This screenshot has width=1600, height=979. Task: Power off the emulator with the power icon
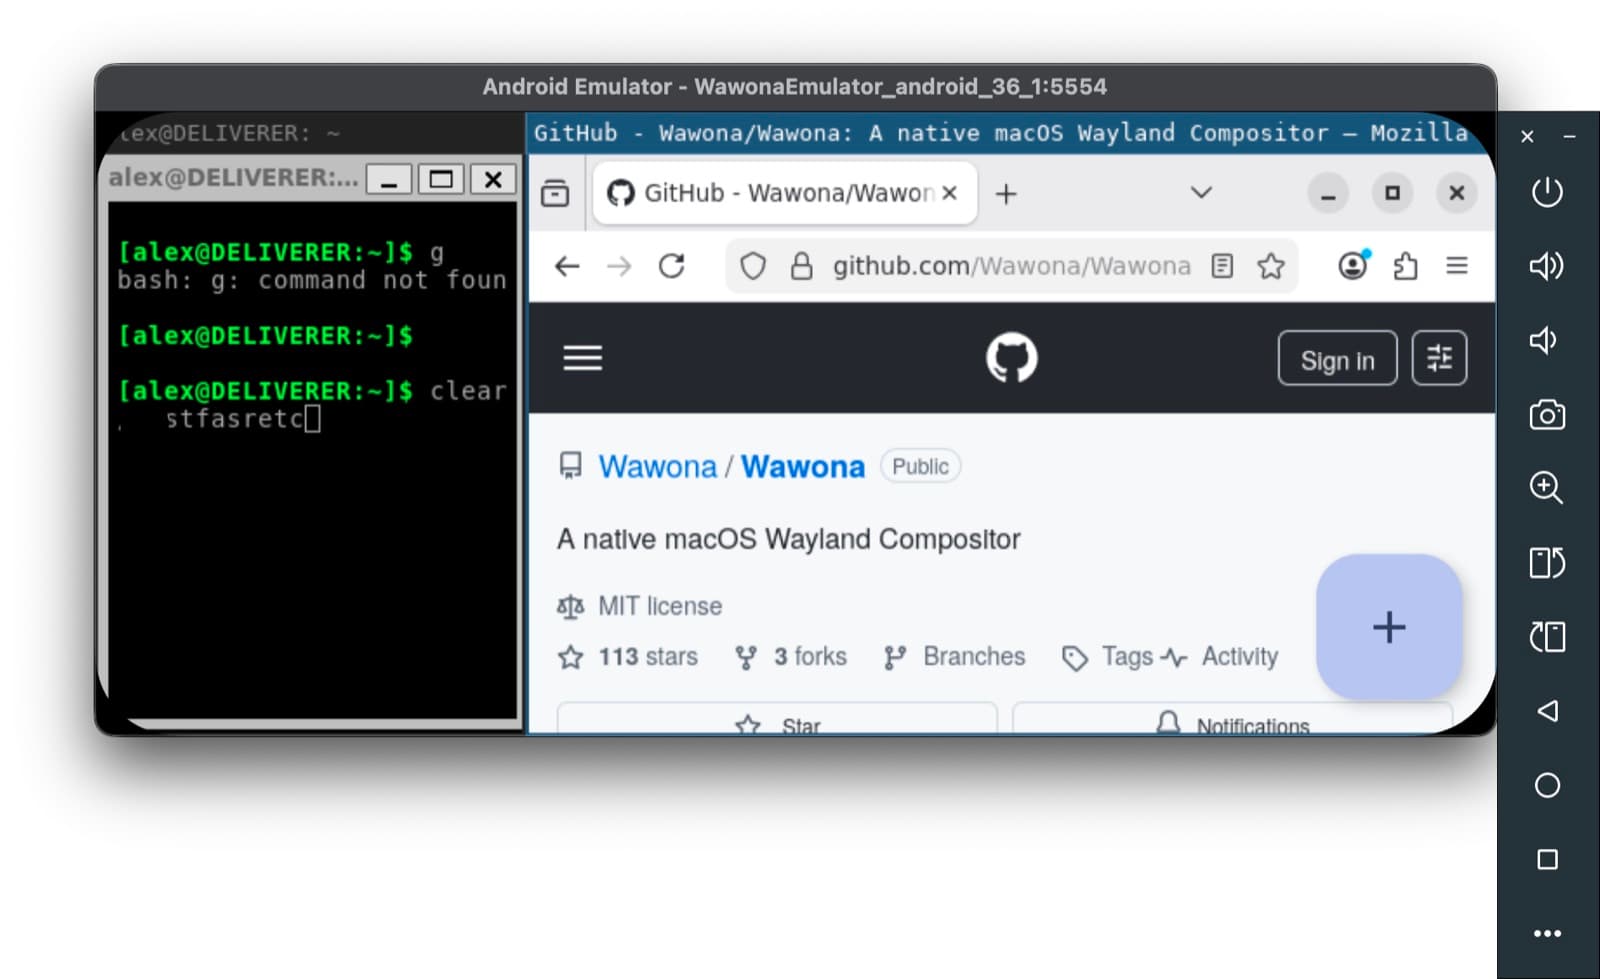tap(1547, 191)
